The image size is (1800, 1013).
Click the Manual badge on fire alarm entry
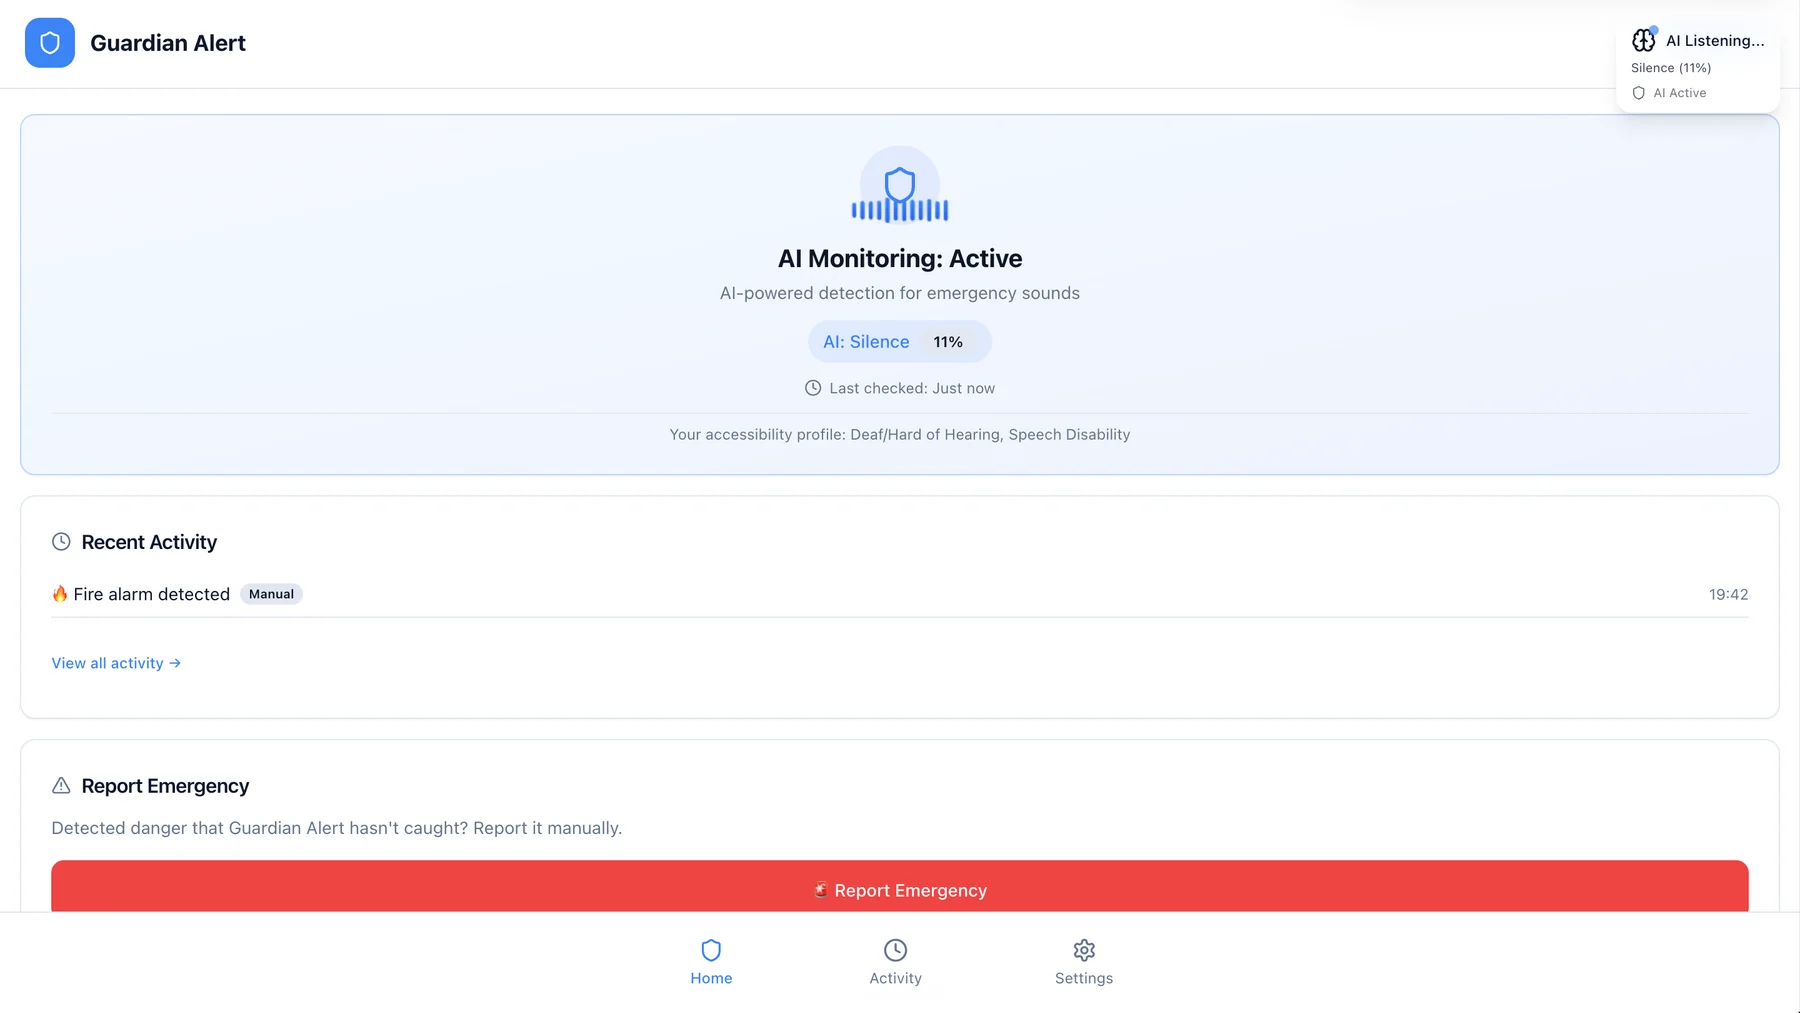click(x=271, y=594)
